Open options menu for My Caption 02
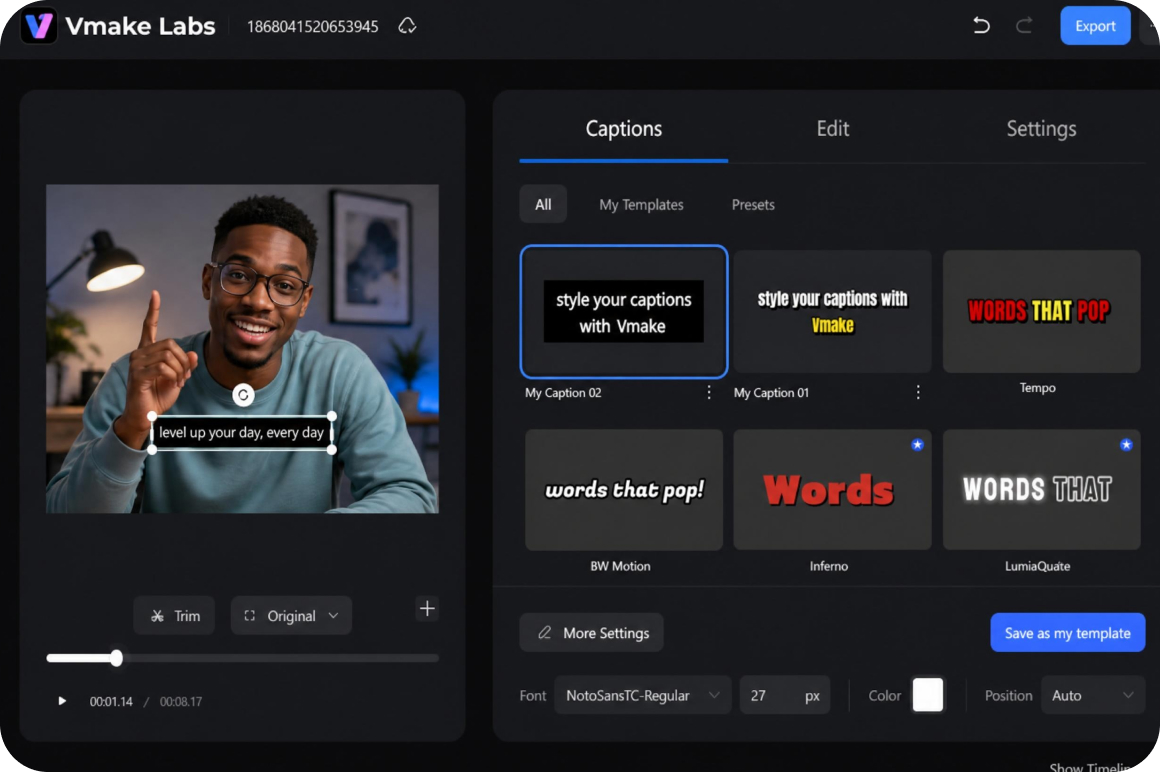Screen dimensions: 1160x772 coord(709,392)
